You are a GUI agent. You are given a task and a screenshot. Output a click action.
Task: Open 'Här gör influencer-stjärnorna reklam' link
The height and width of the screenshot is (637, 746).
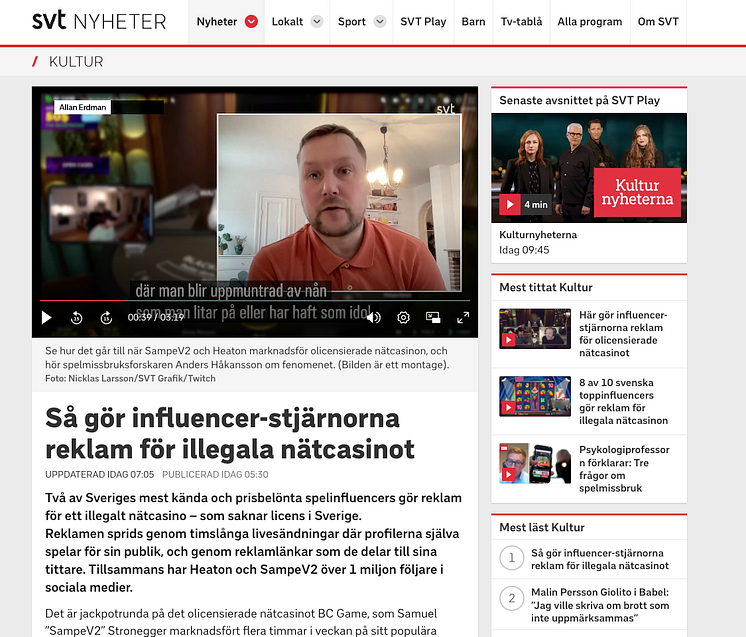coord(623,334)
